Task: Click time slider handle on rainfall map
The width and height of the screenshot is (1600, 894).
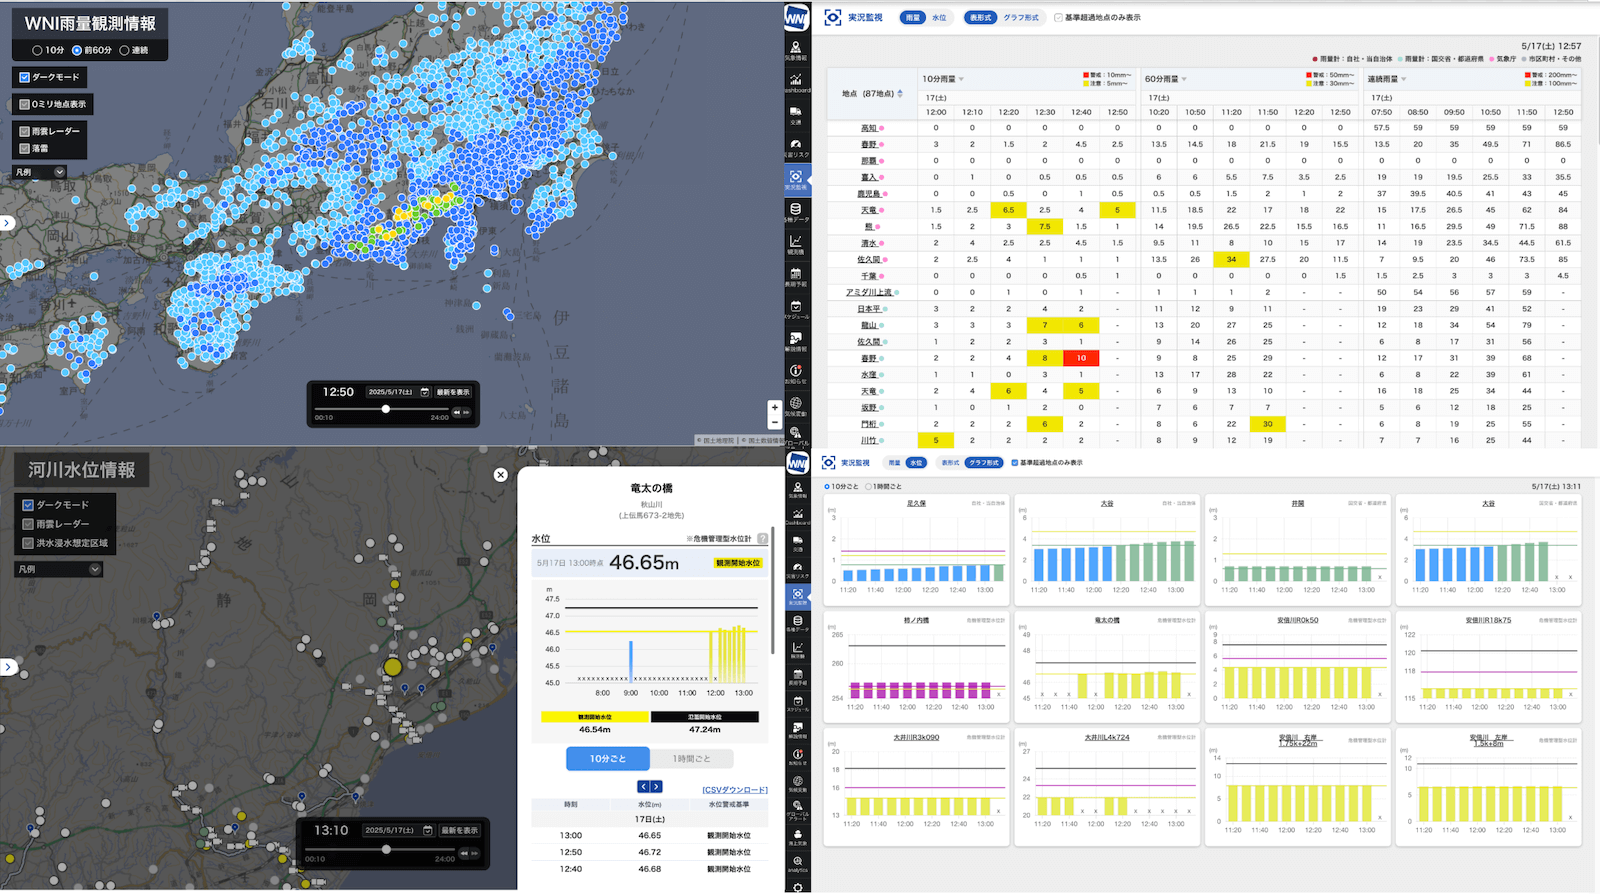Action: click(386, 409)
